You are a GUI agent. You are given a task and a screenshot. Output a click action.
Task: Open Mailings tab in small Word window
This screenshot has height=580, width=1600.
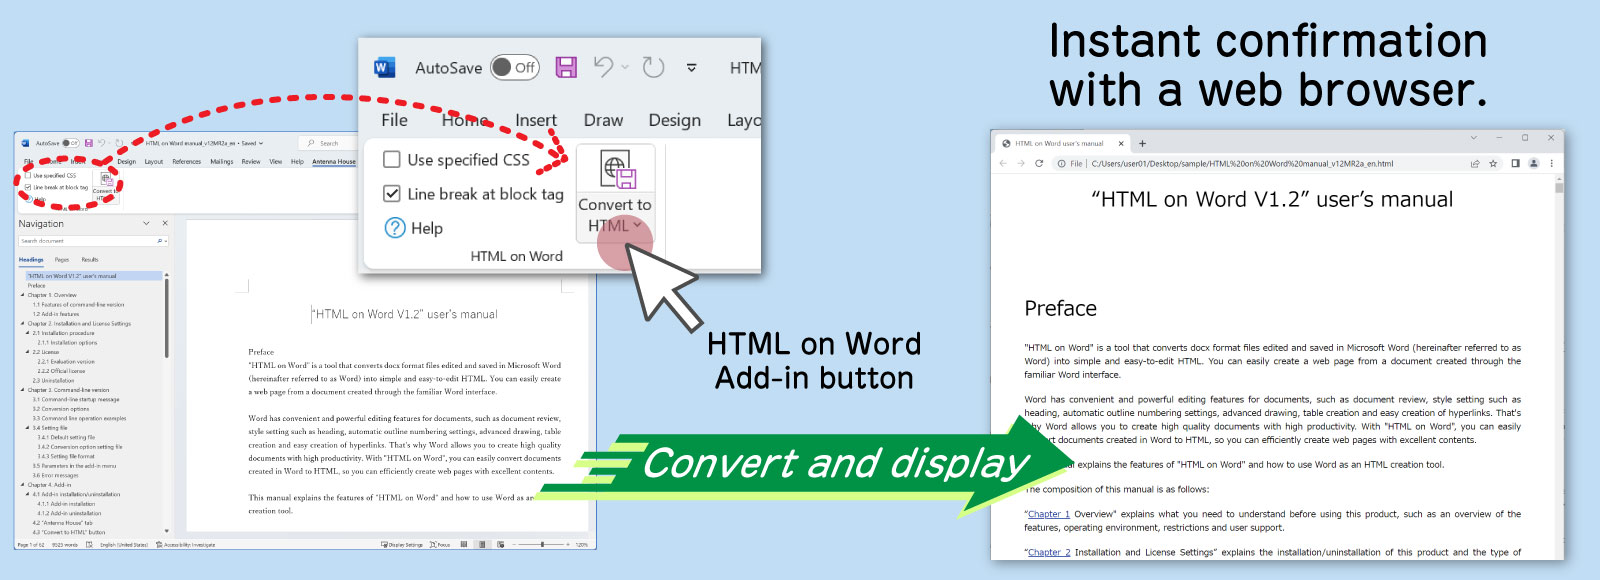click(221, 161)
